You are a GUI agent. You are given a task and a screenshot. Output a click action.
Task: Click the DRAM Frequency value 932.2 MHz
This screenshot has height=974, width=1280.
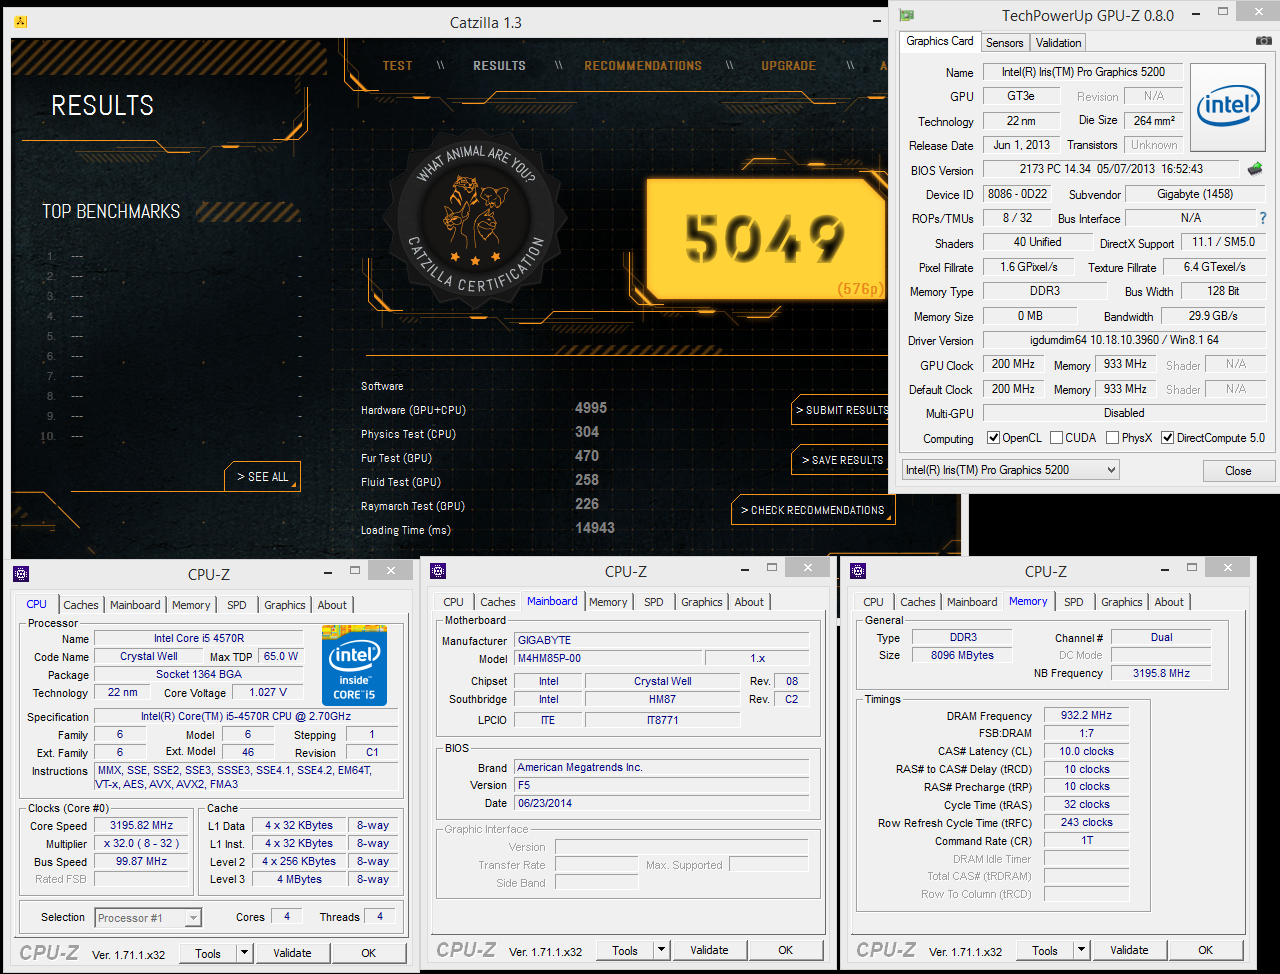tap(1086, 716)
